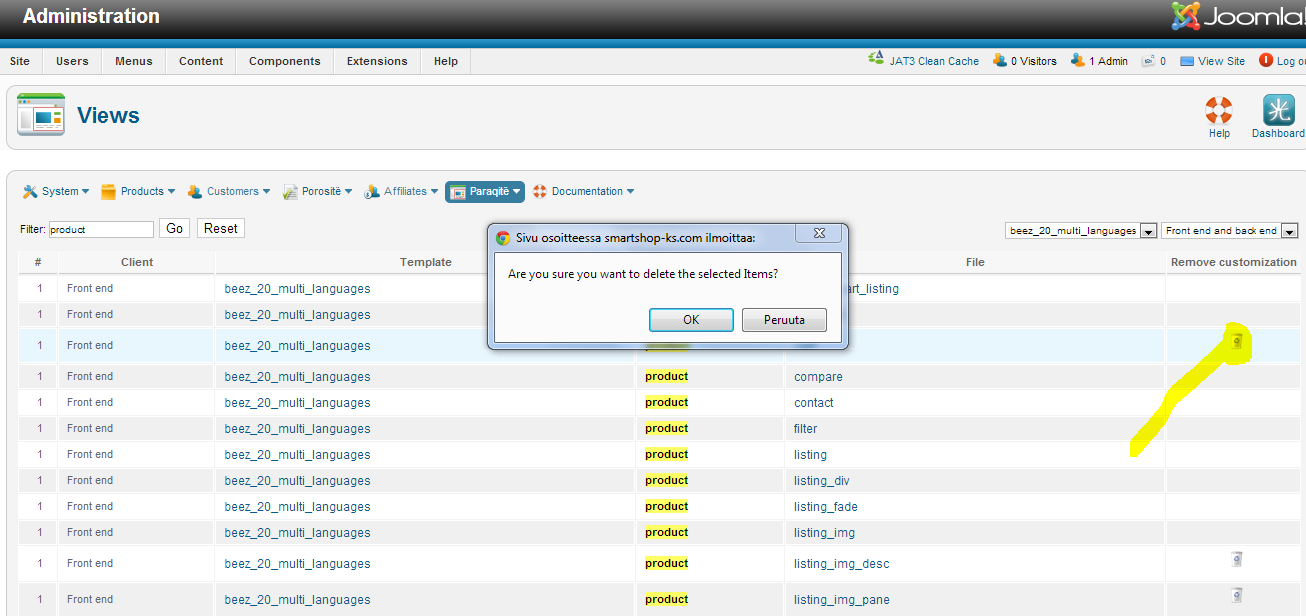Click the JAT3 Clean Cache icon
The image size is (1306, 616).
[x=876, y=60]
